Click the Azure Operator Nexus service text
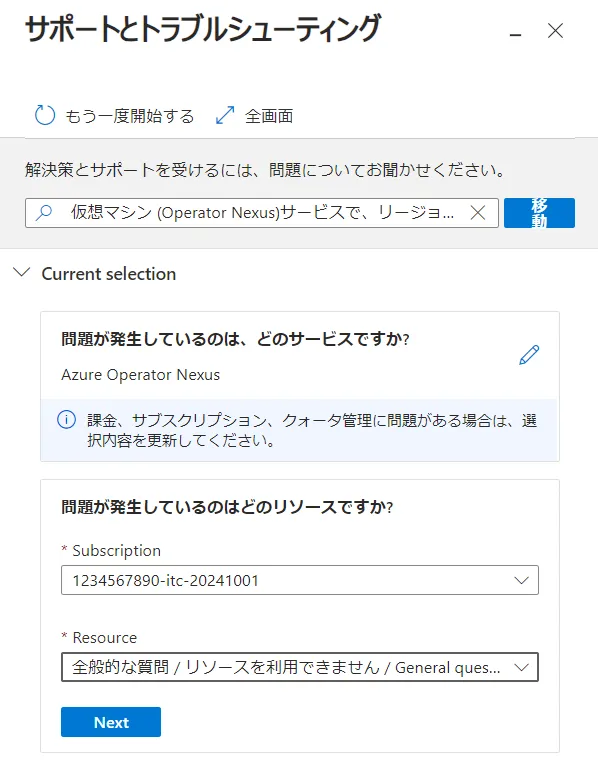Image resolution: width=598 pixels, height=761 pixels. [140, 375]
